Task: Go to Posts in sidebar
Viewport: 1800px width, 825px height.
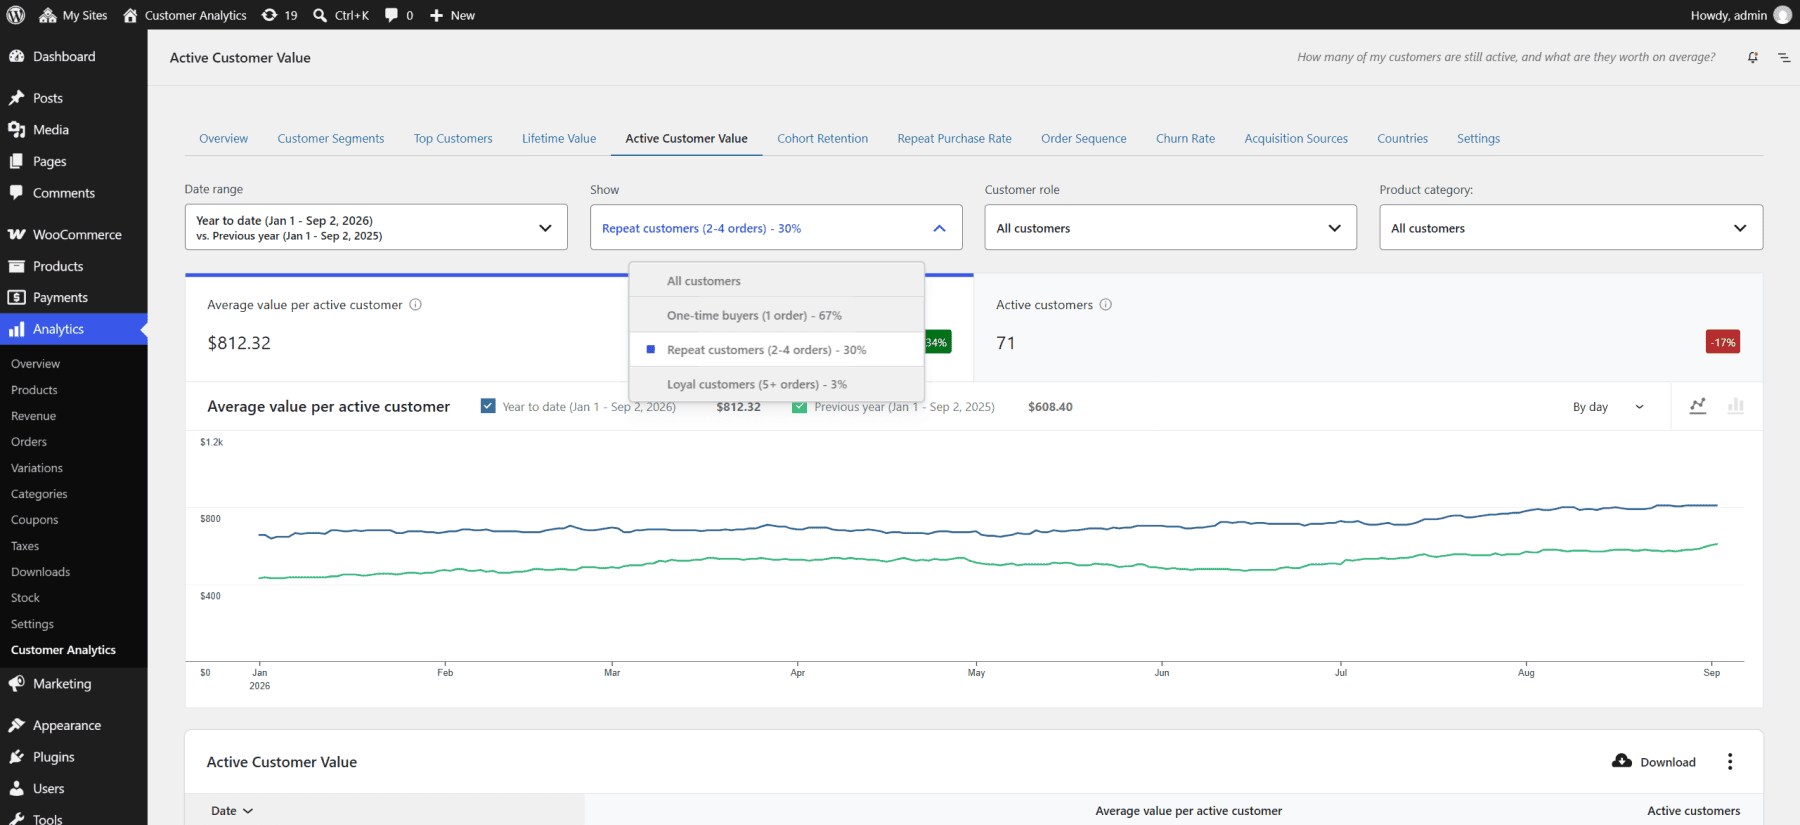Action: pyautogui.click(x=73, y=98)
